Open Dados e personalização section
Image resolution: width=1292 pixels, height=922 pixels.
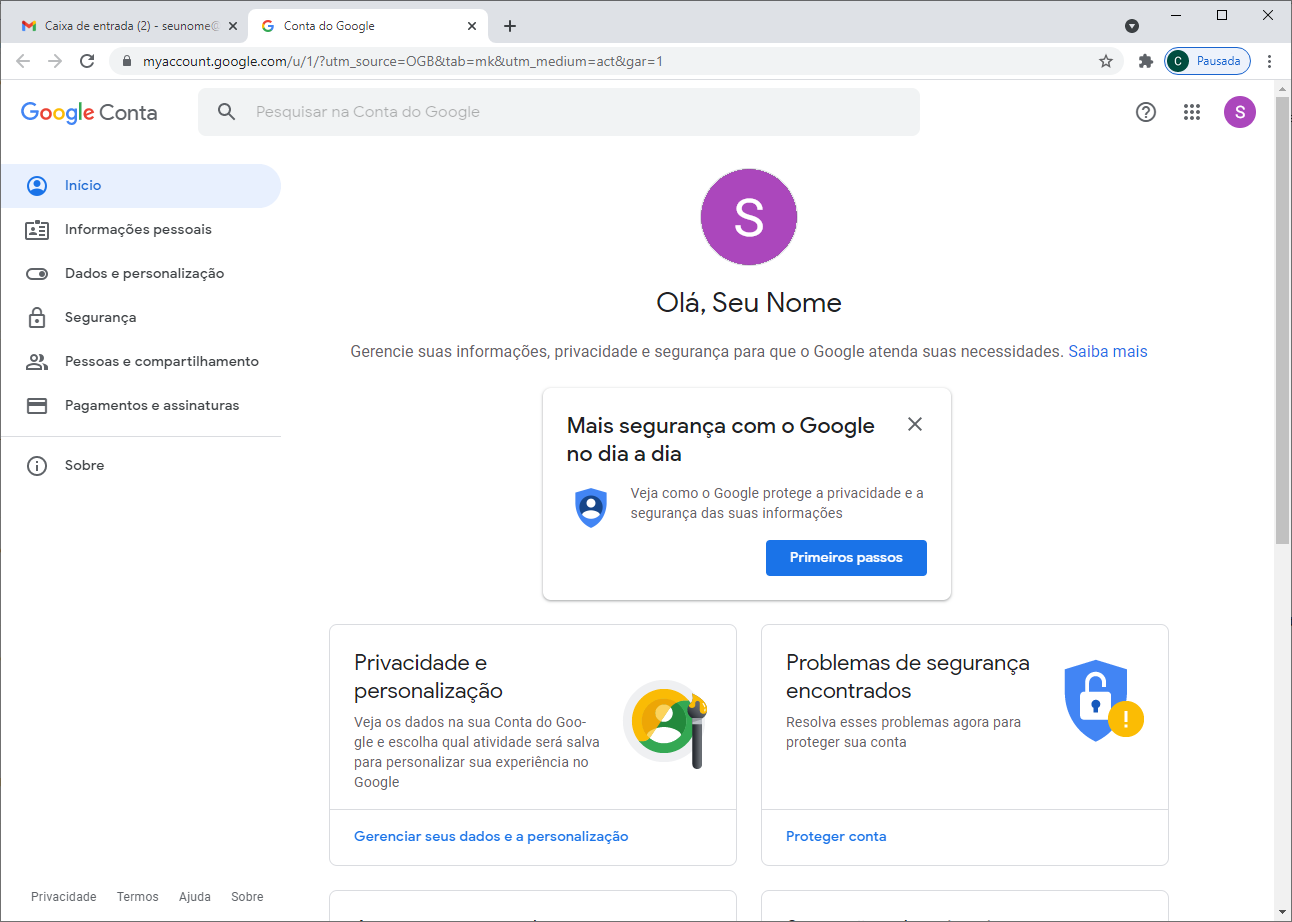coord(140,274)
